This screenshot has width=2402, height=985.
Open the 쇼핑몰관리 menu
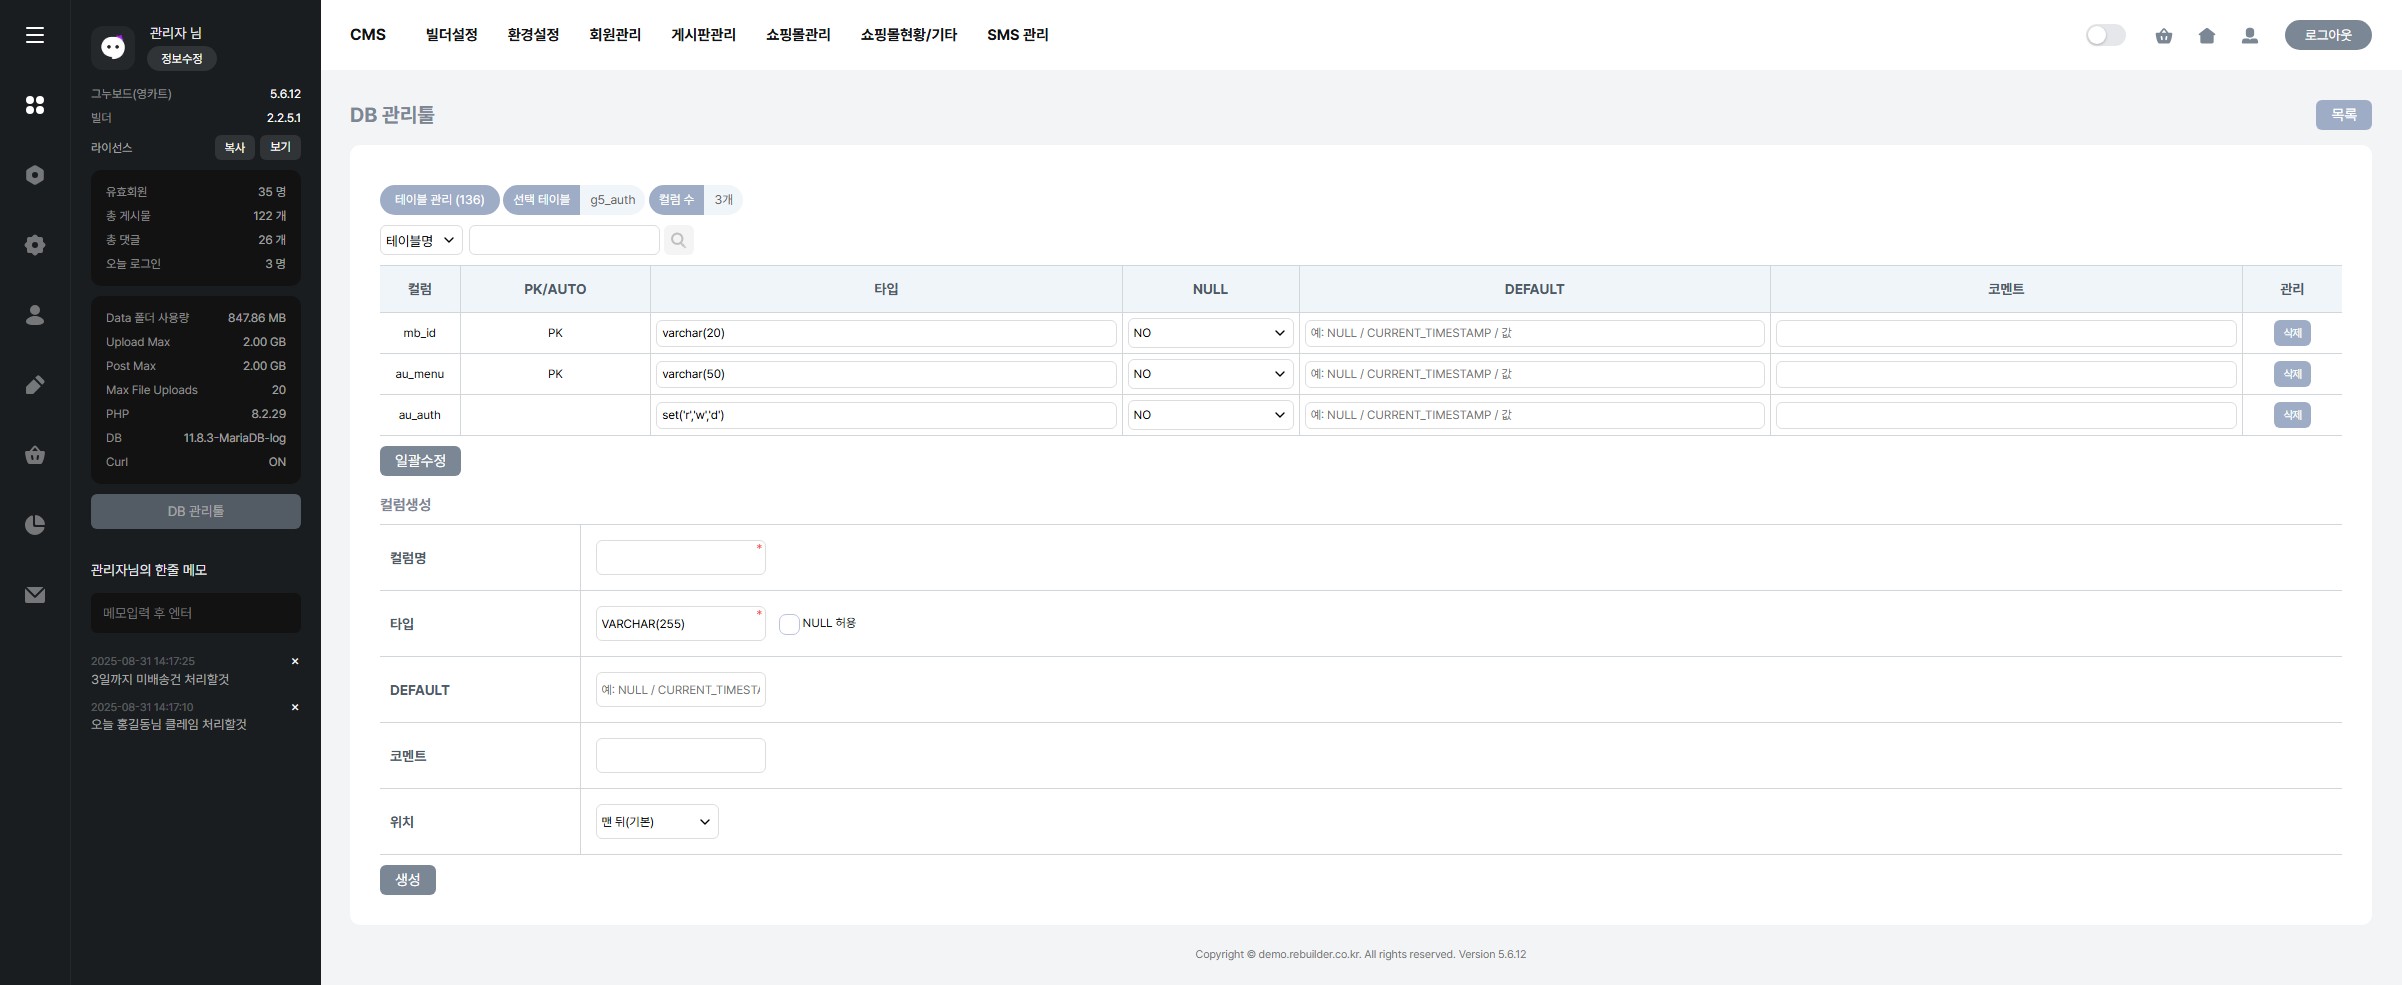[x=797, y=35]
